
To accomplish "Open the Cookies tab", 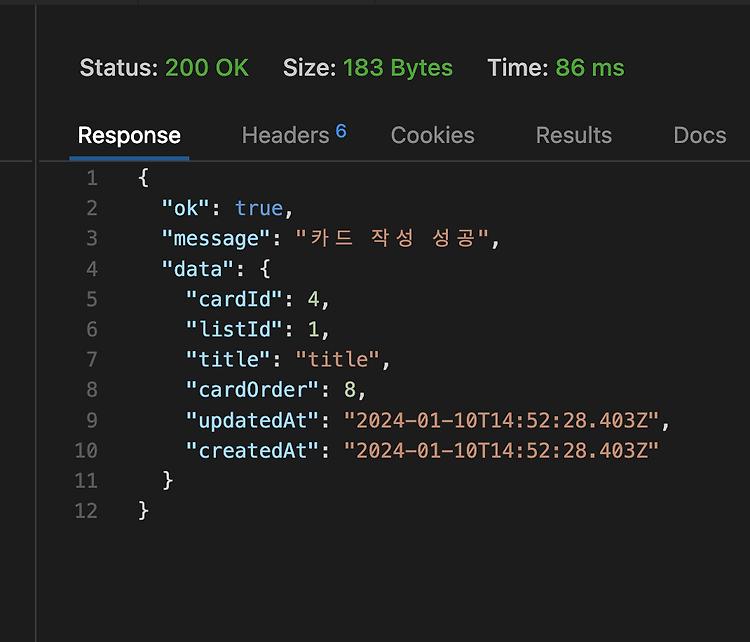I will tap(432, 136).
